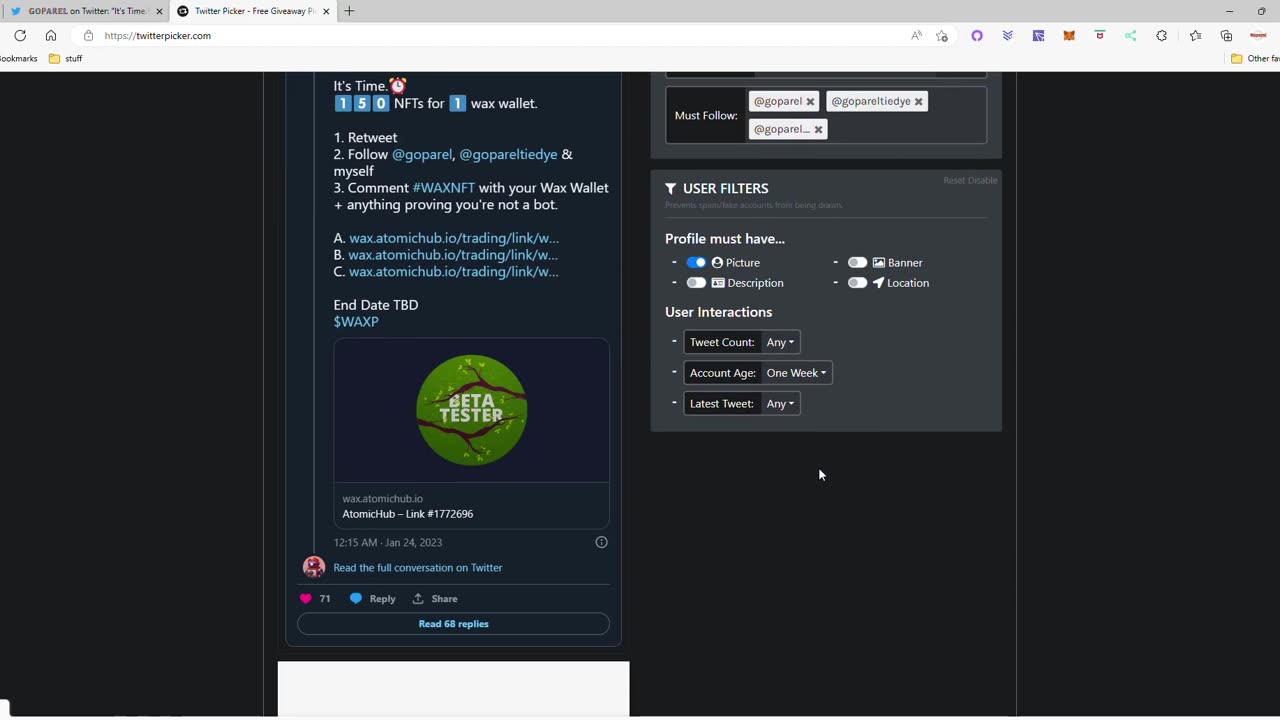
Task: Add page to favorites star icon
Action: [x=942, y=36]
